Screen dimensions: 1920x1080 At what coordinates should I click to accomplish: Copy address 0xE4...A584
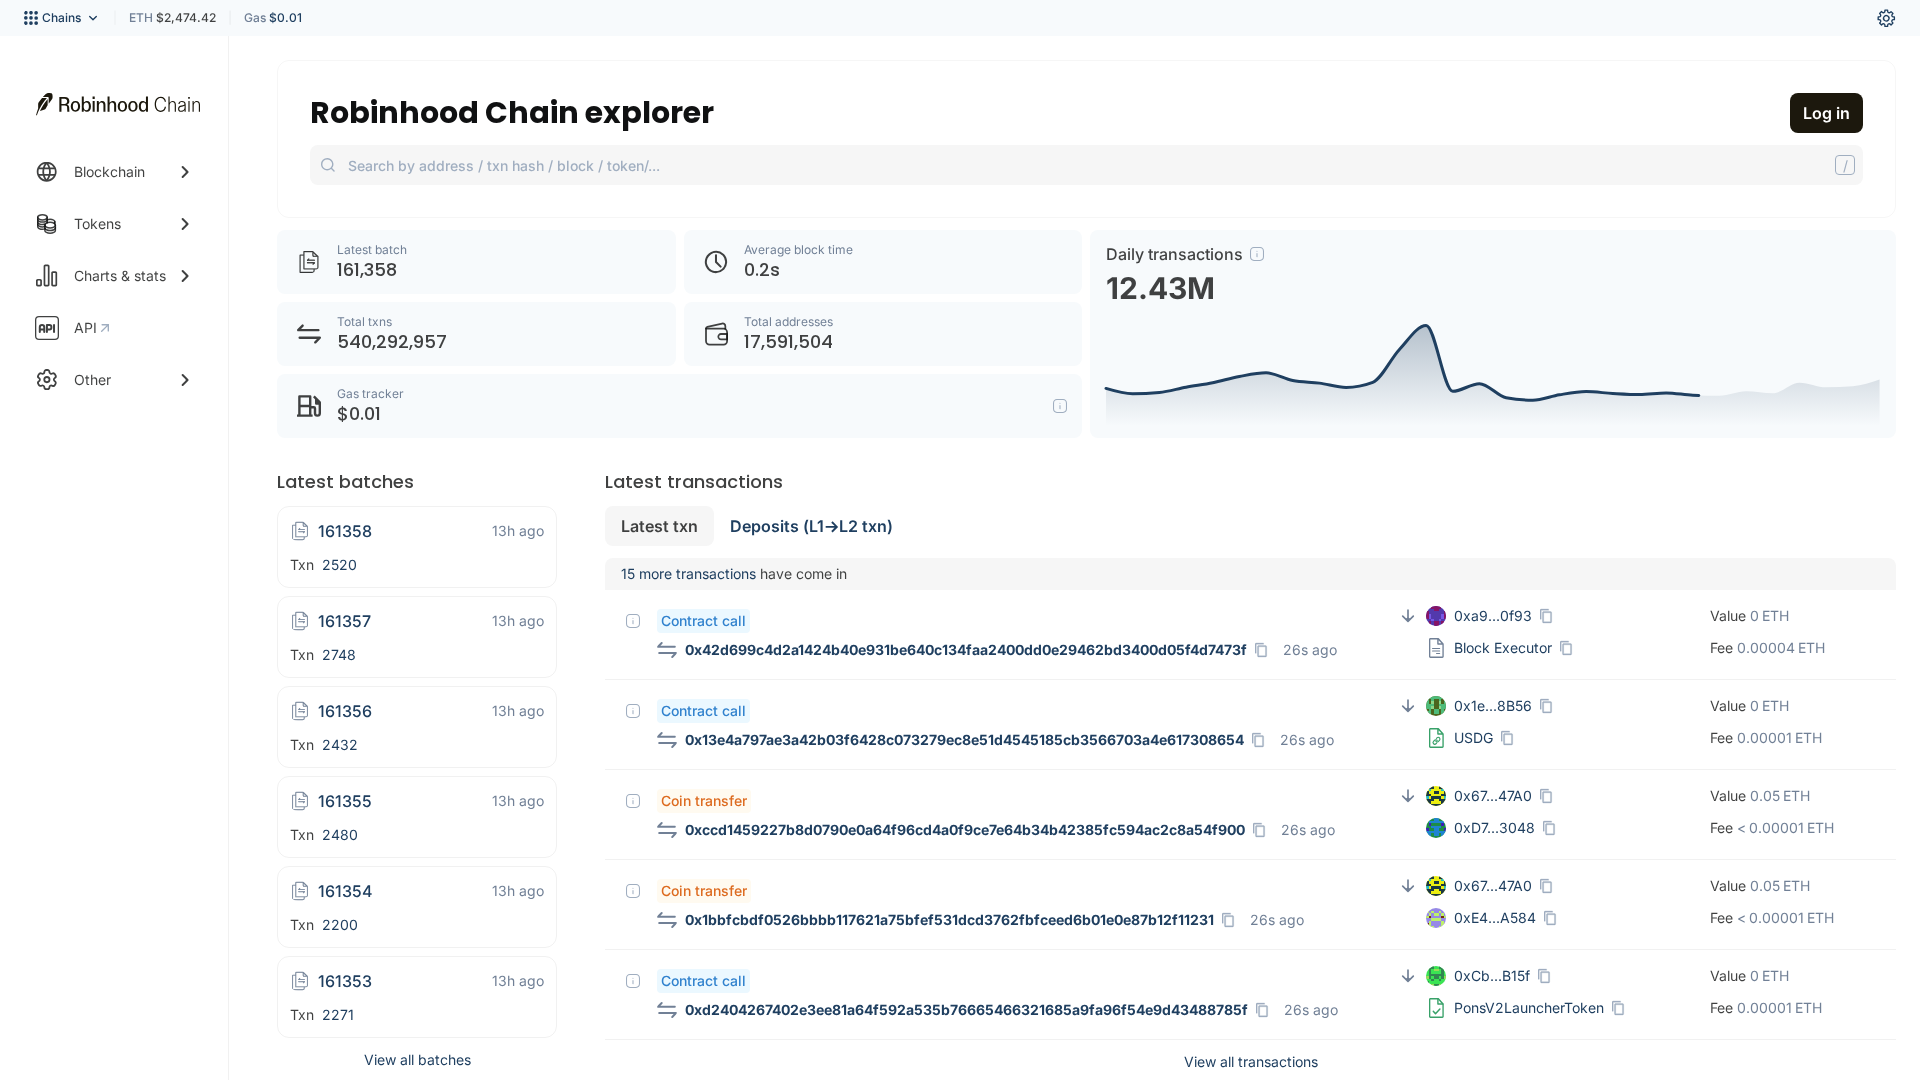click(x=1550, y=918)
